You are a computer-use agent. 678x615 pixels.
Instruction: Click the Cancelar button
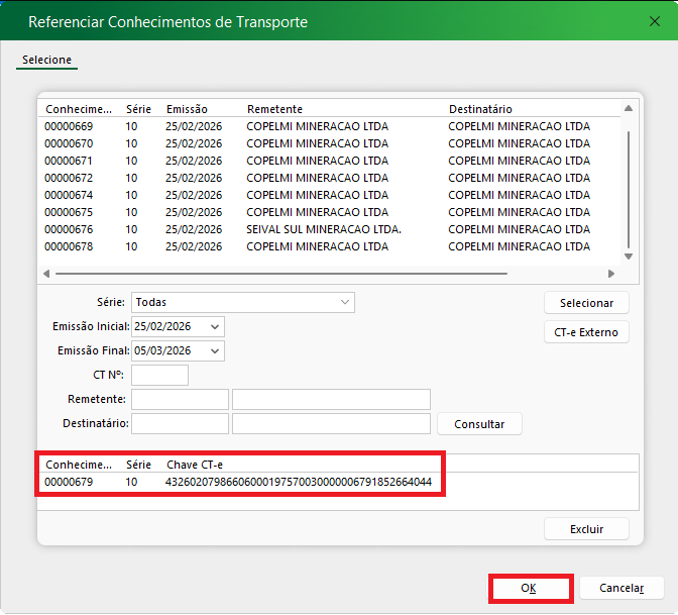[621, 588]
